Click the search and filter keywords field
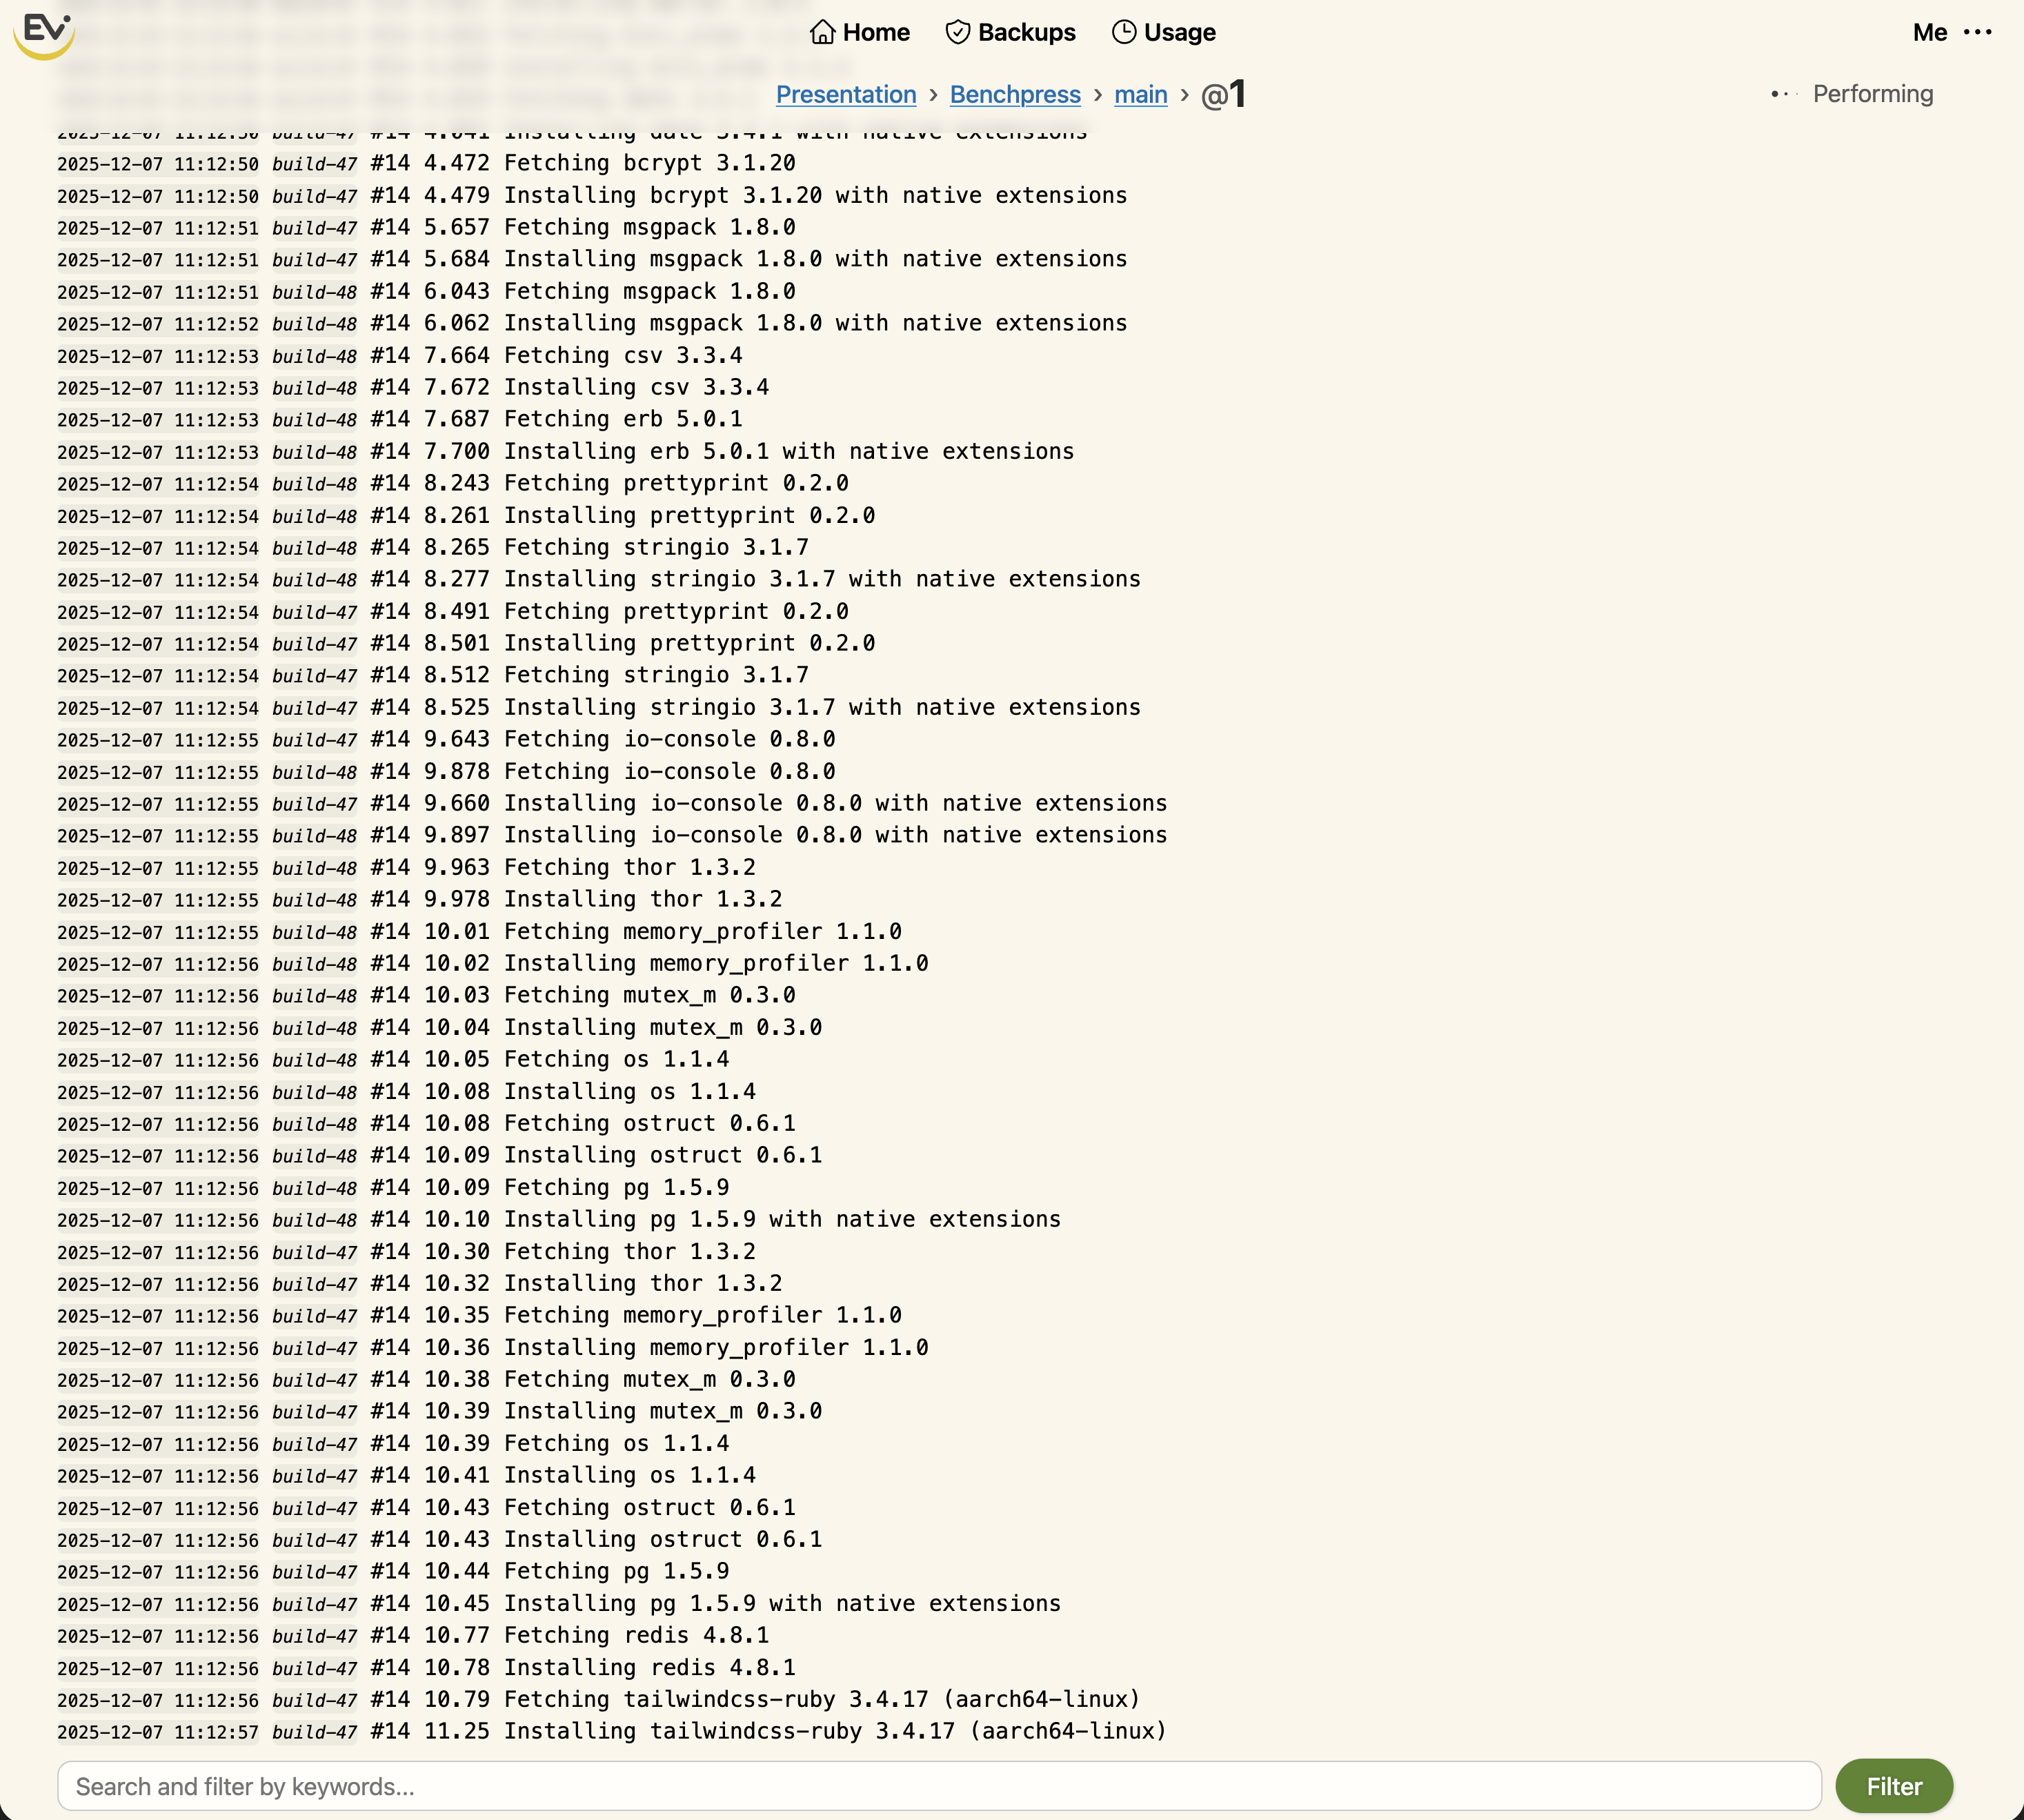Image resolution: width=2024 pixels, height=1820 pixels. click(x=500, y=1787)
